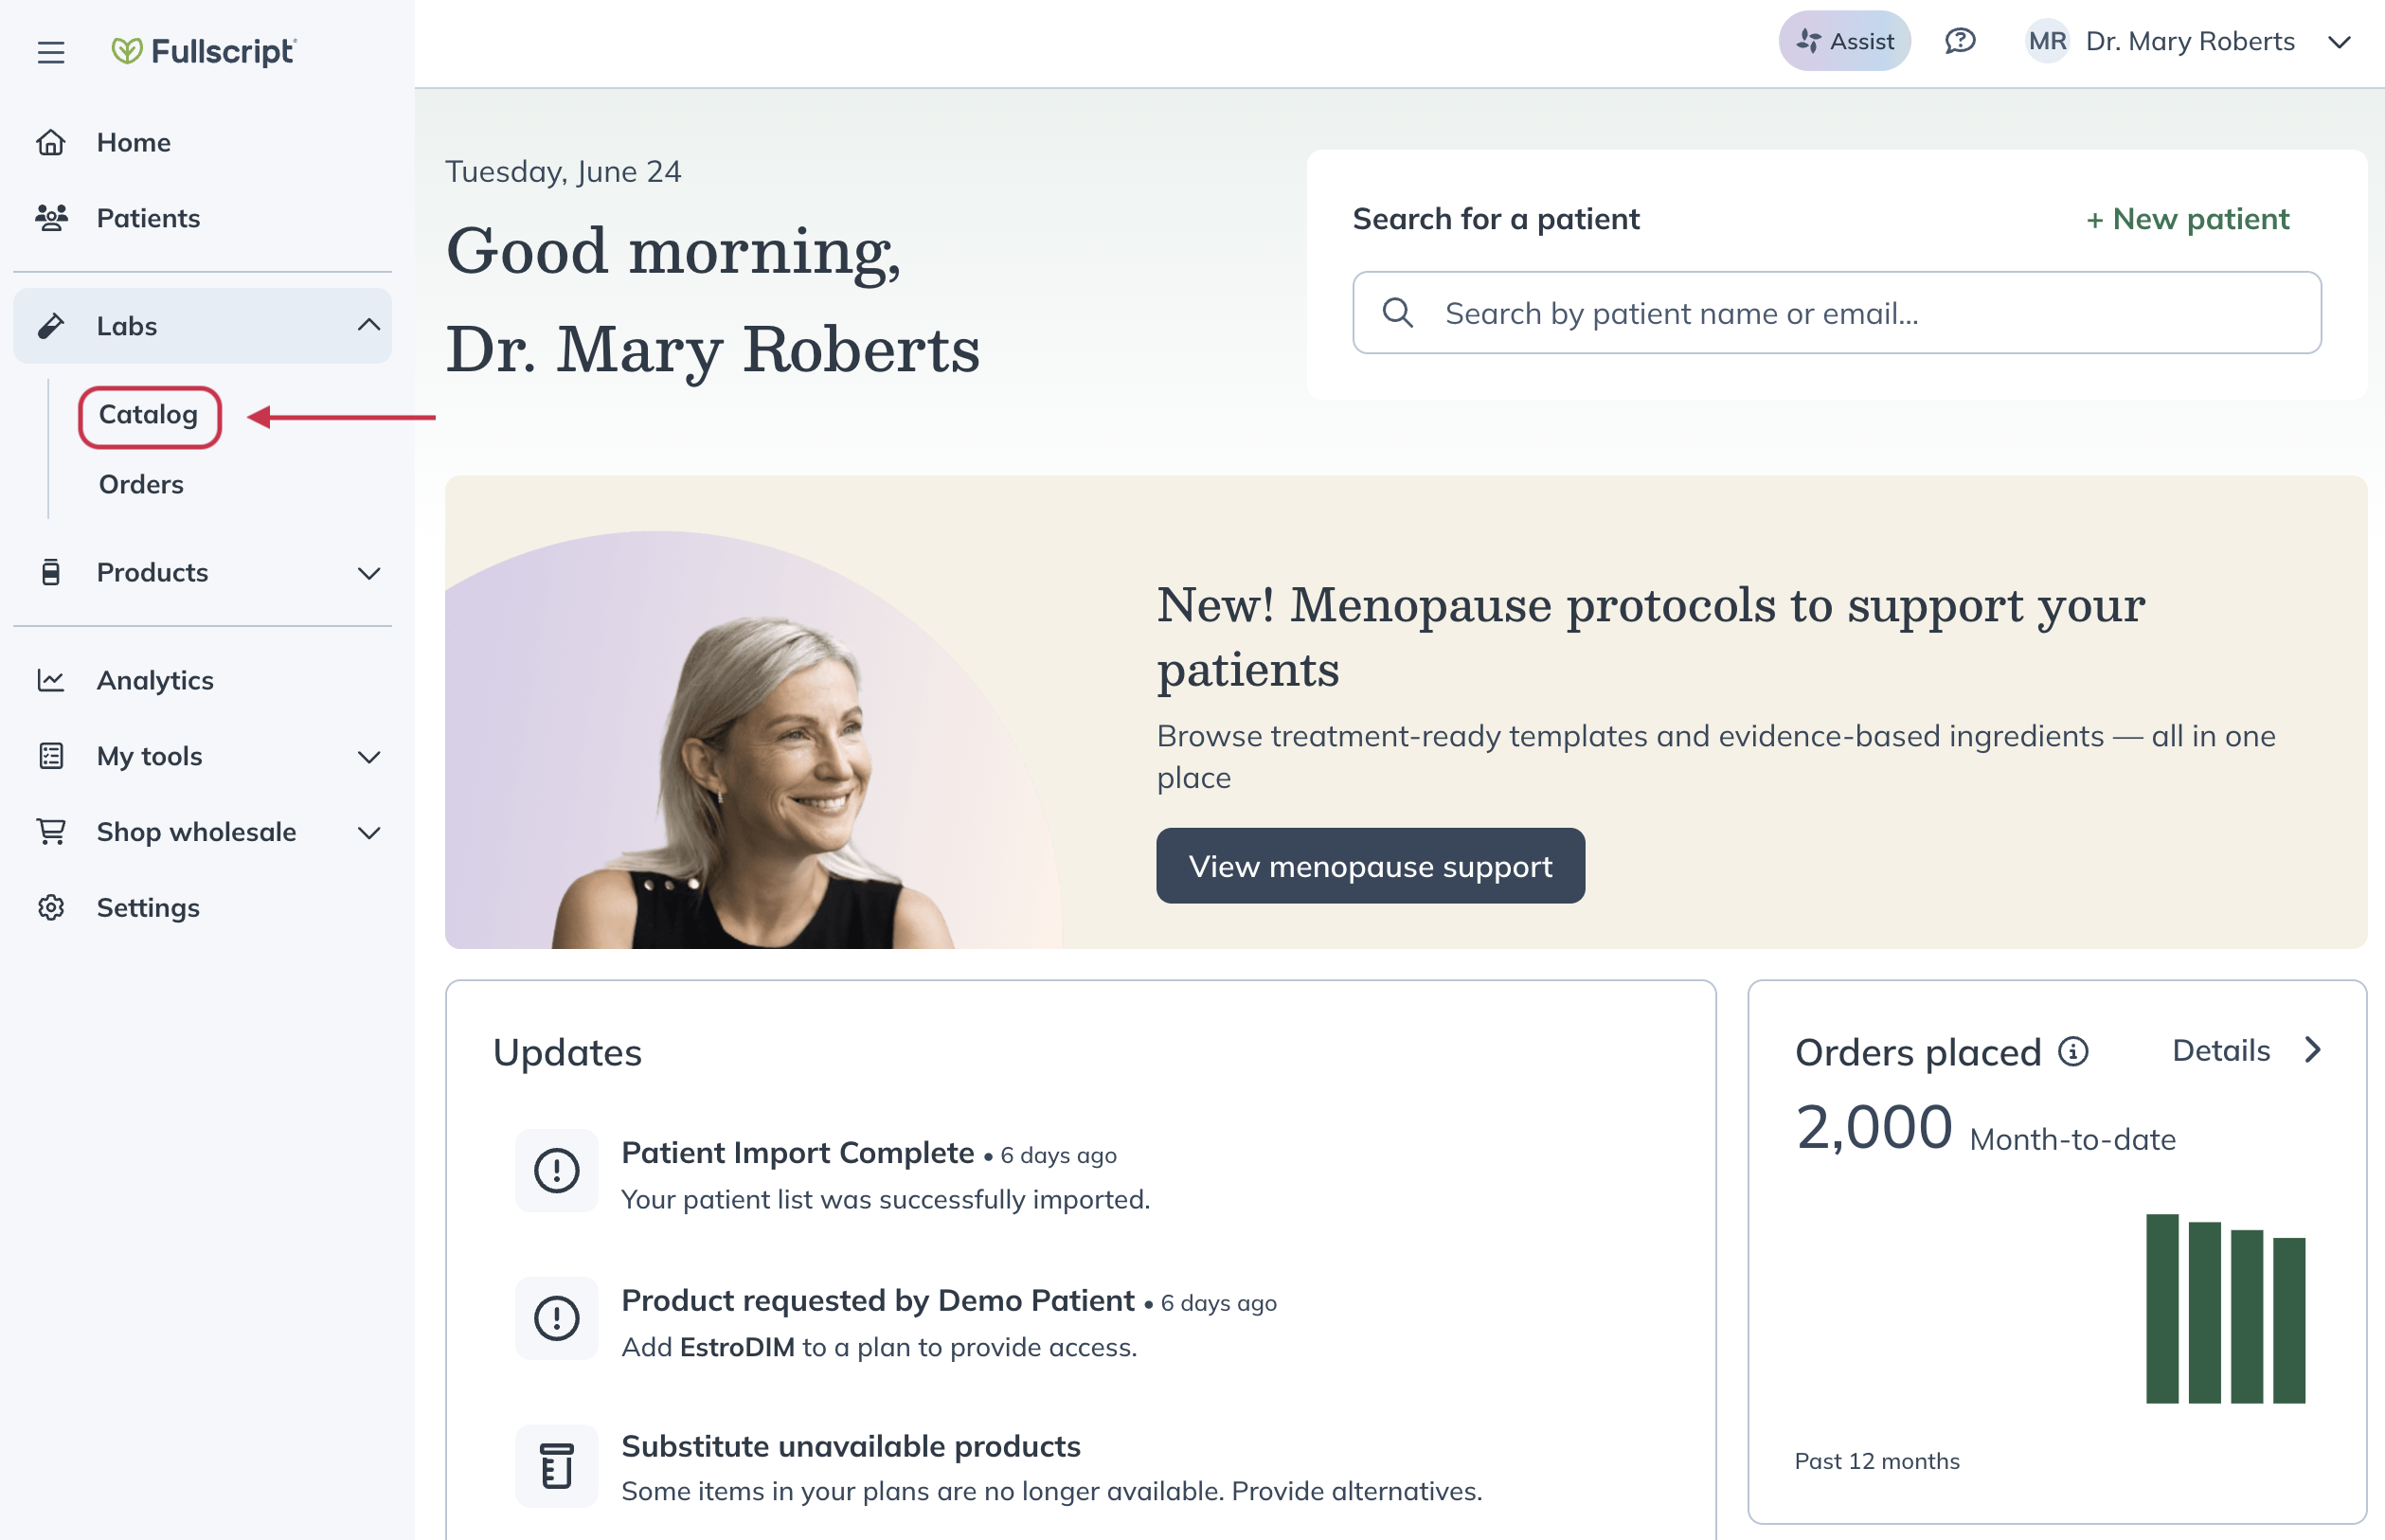Viewport: 2385px width, 1540px height.
Task: Click the Substitute unavailable products bottle icon
Action: (557, 1465)
